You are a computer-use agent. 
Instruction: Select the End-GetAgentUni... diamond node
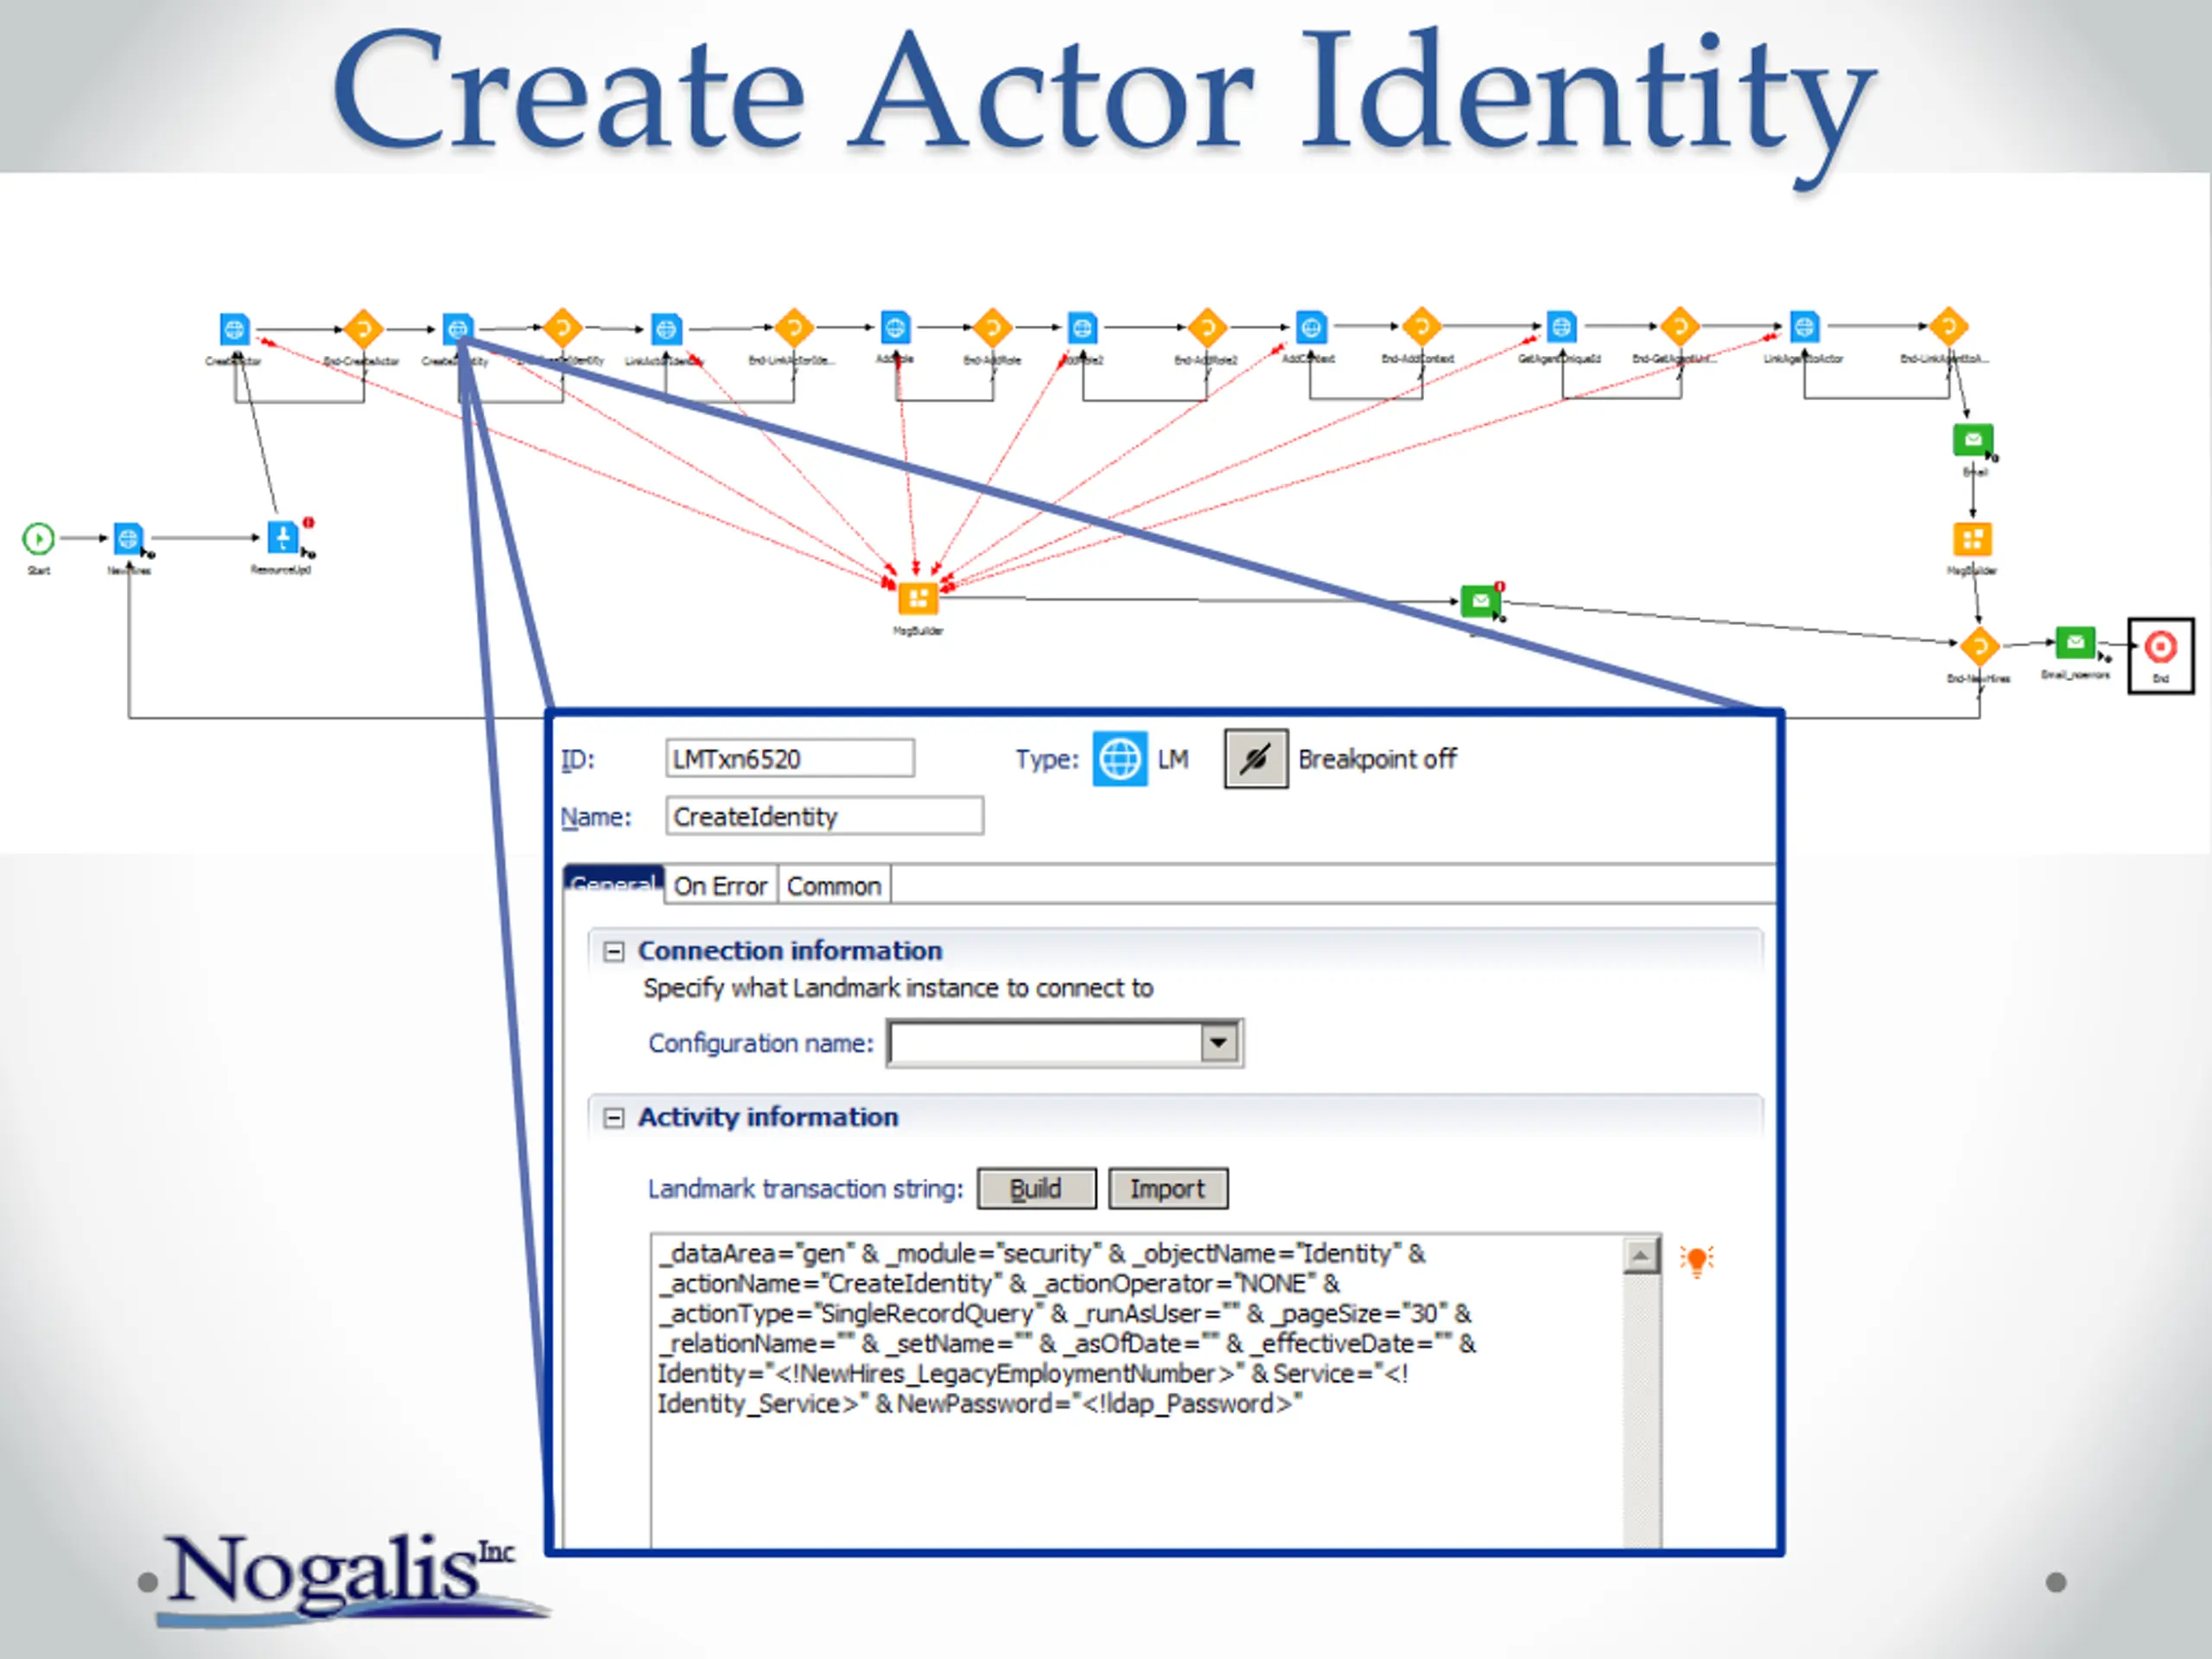point(1680,326)
